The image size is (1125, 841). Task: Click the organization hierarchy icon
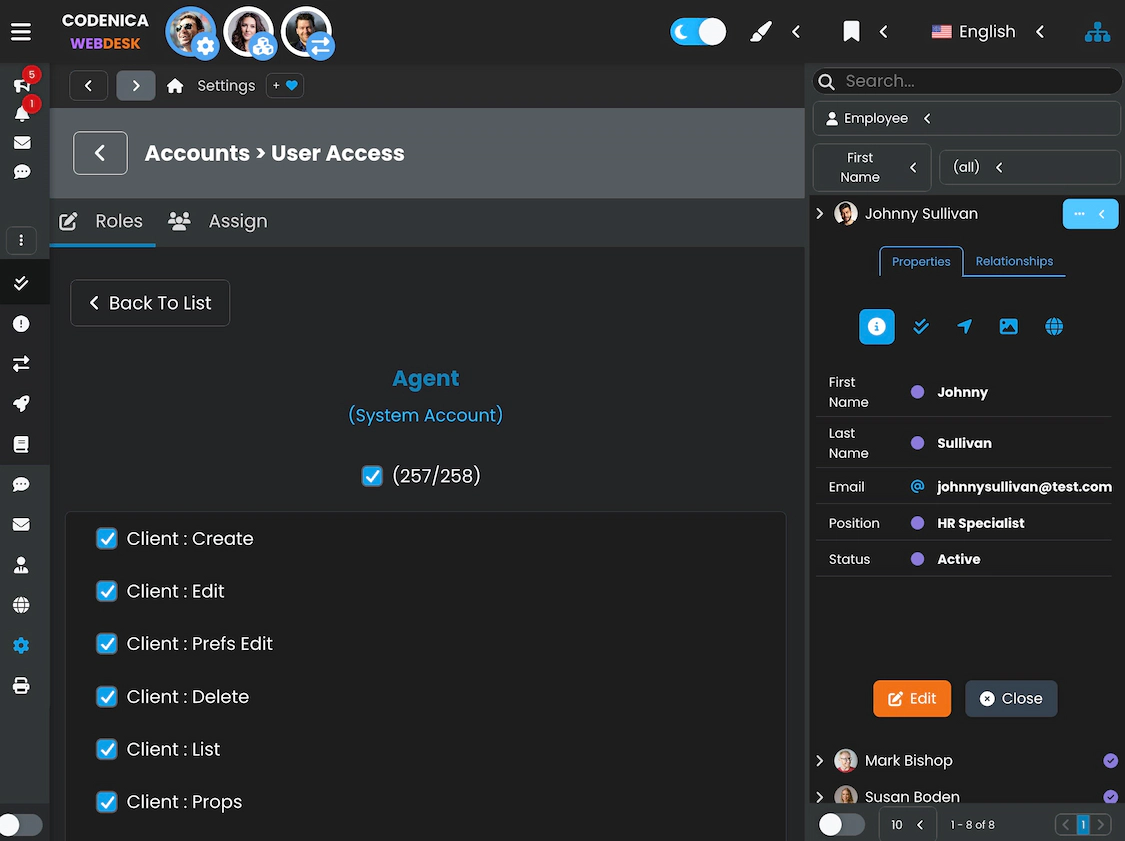1097,32
